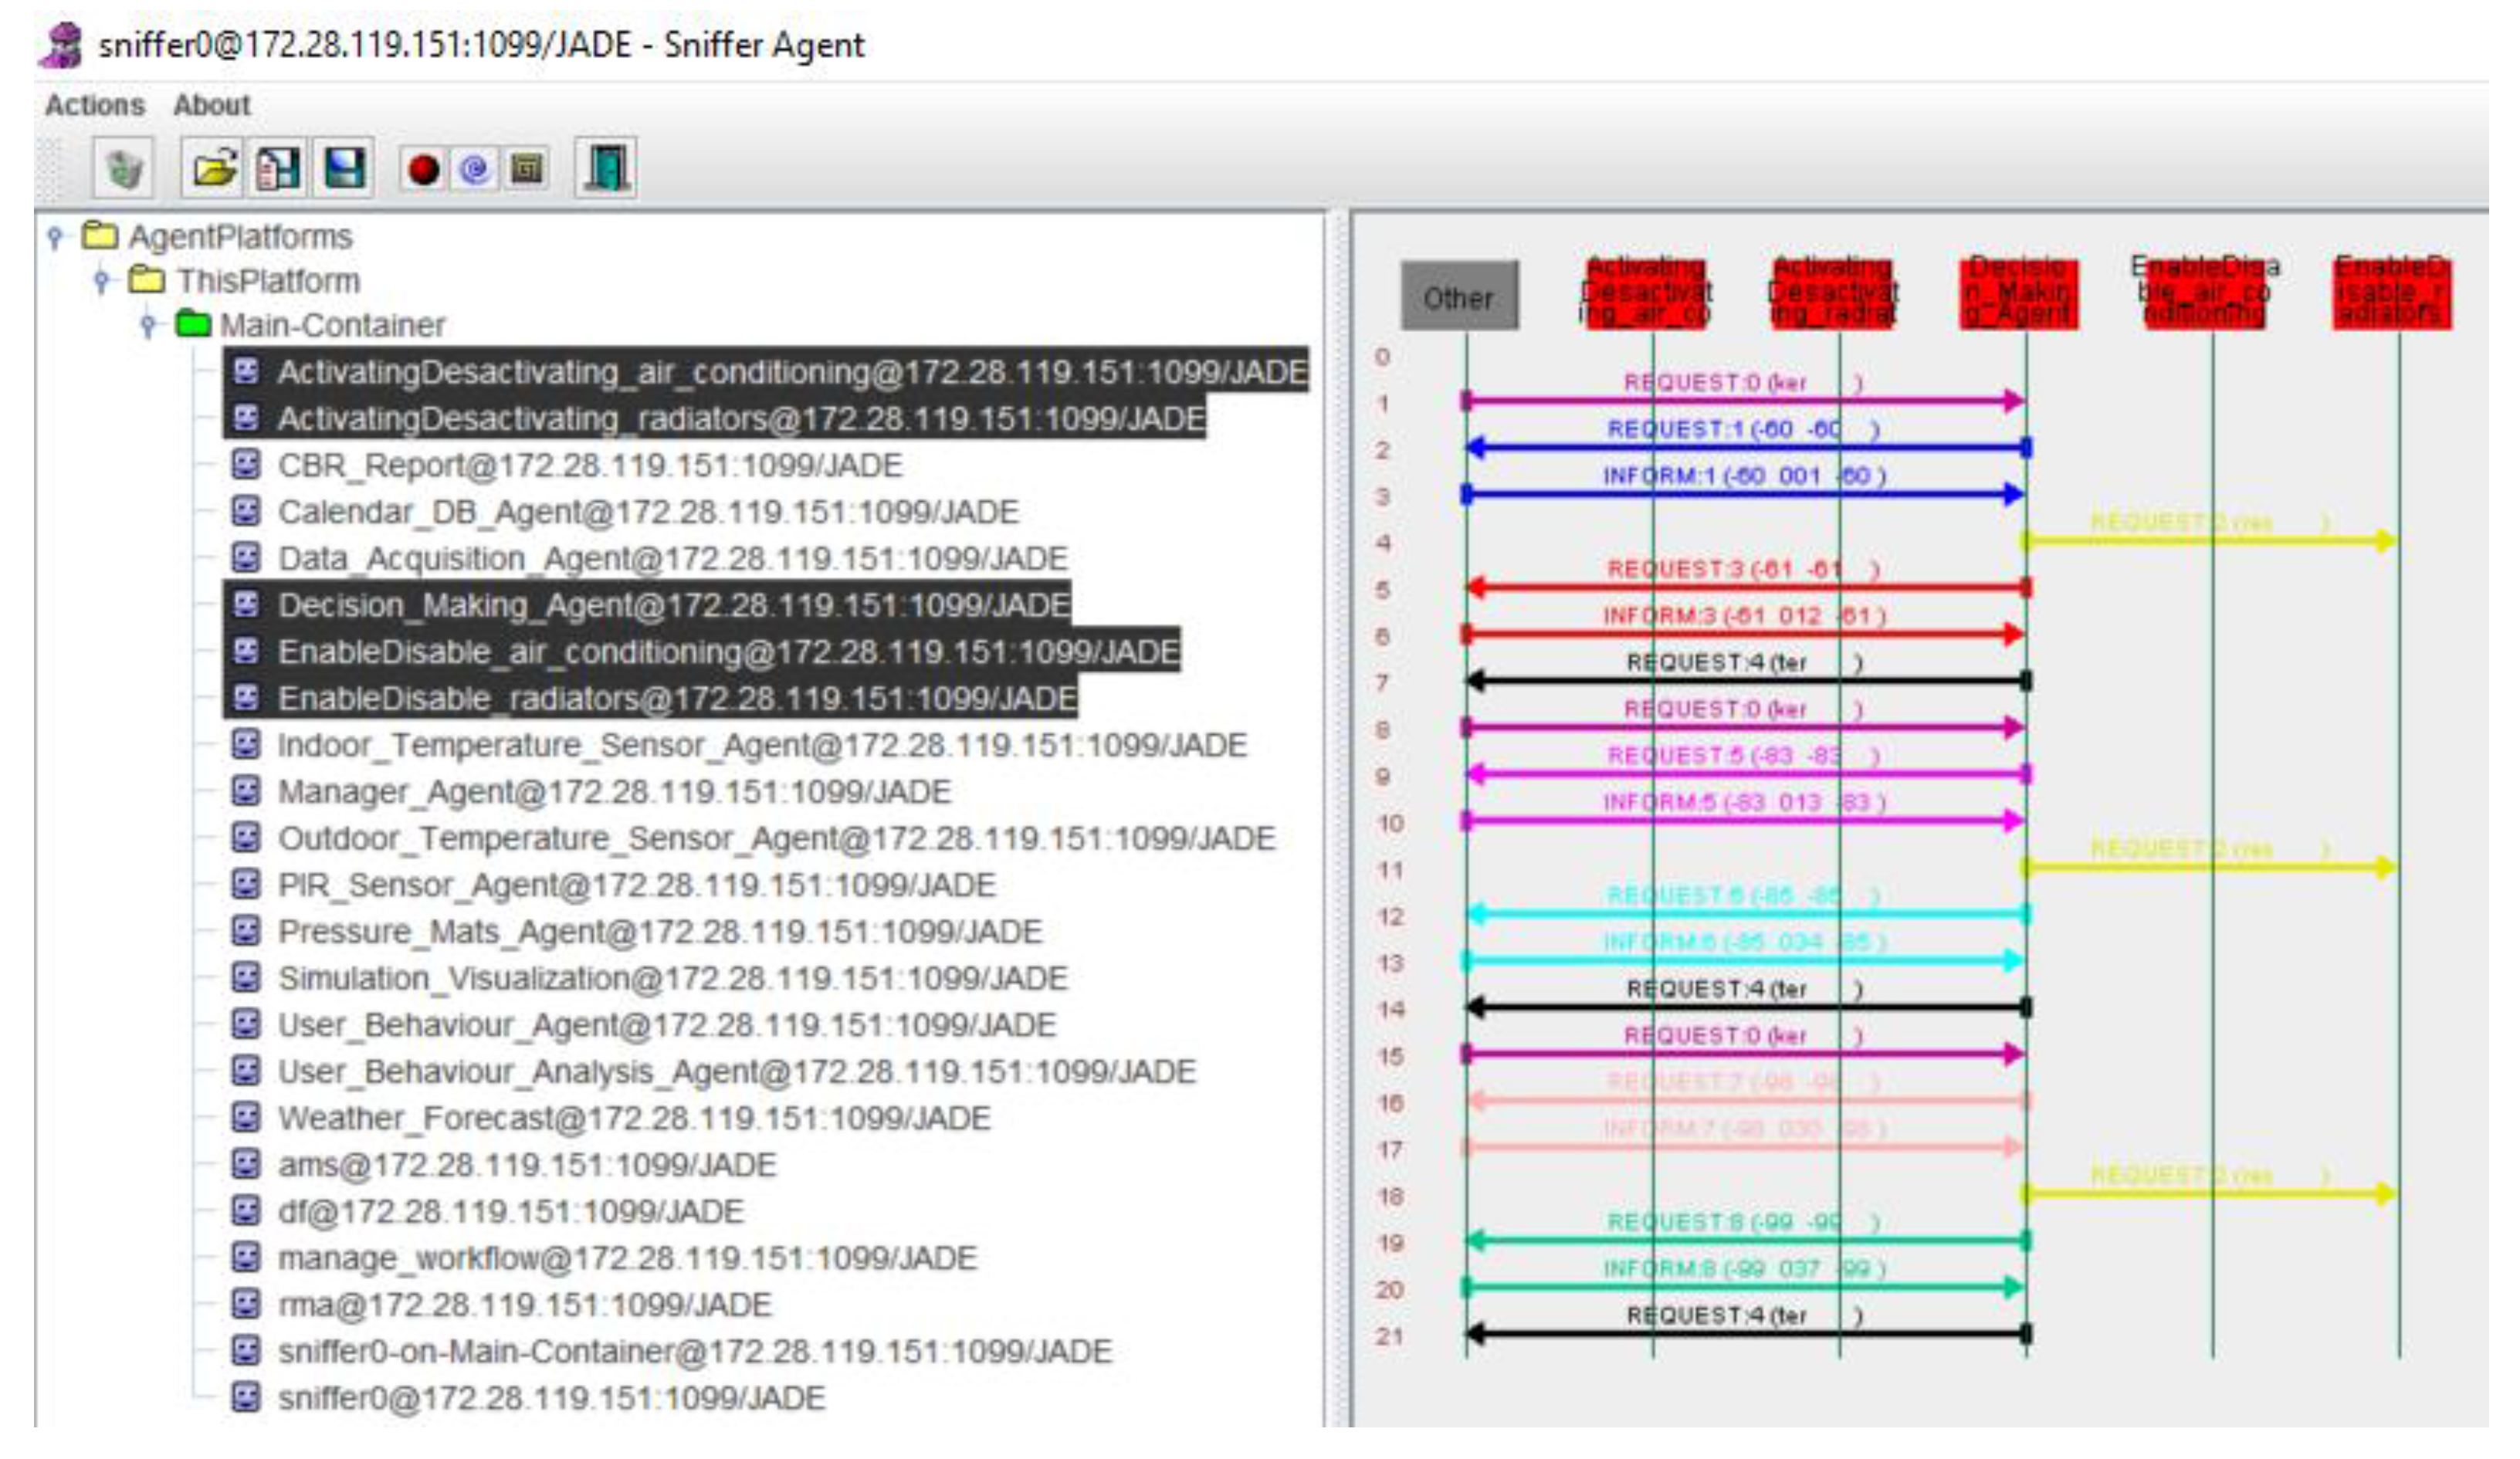Collapse the ThisPlatform tree node
This screenshot has height=1459, width=2520.
click(101, 281)
